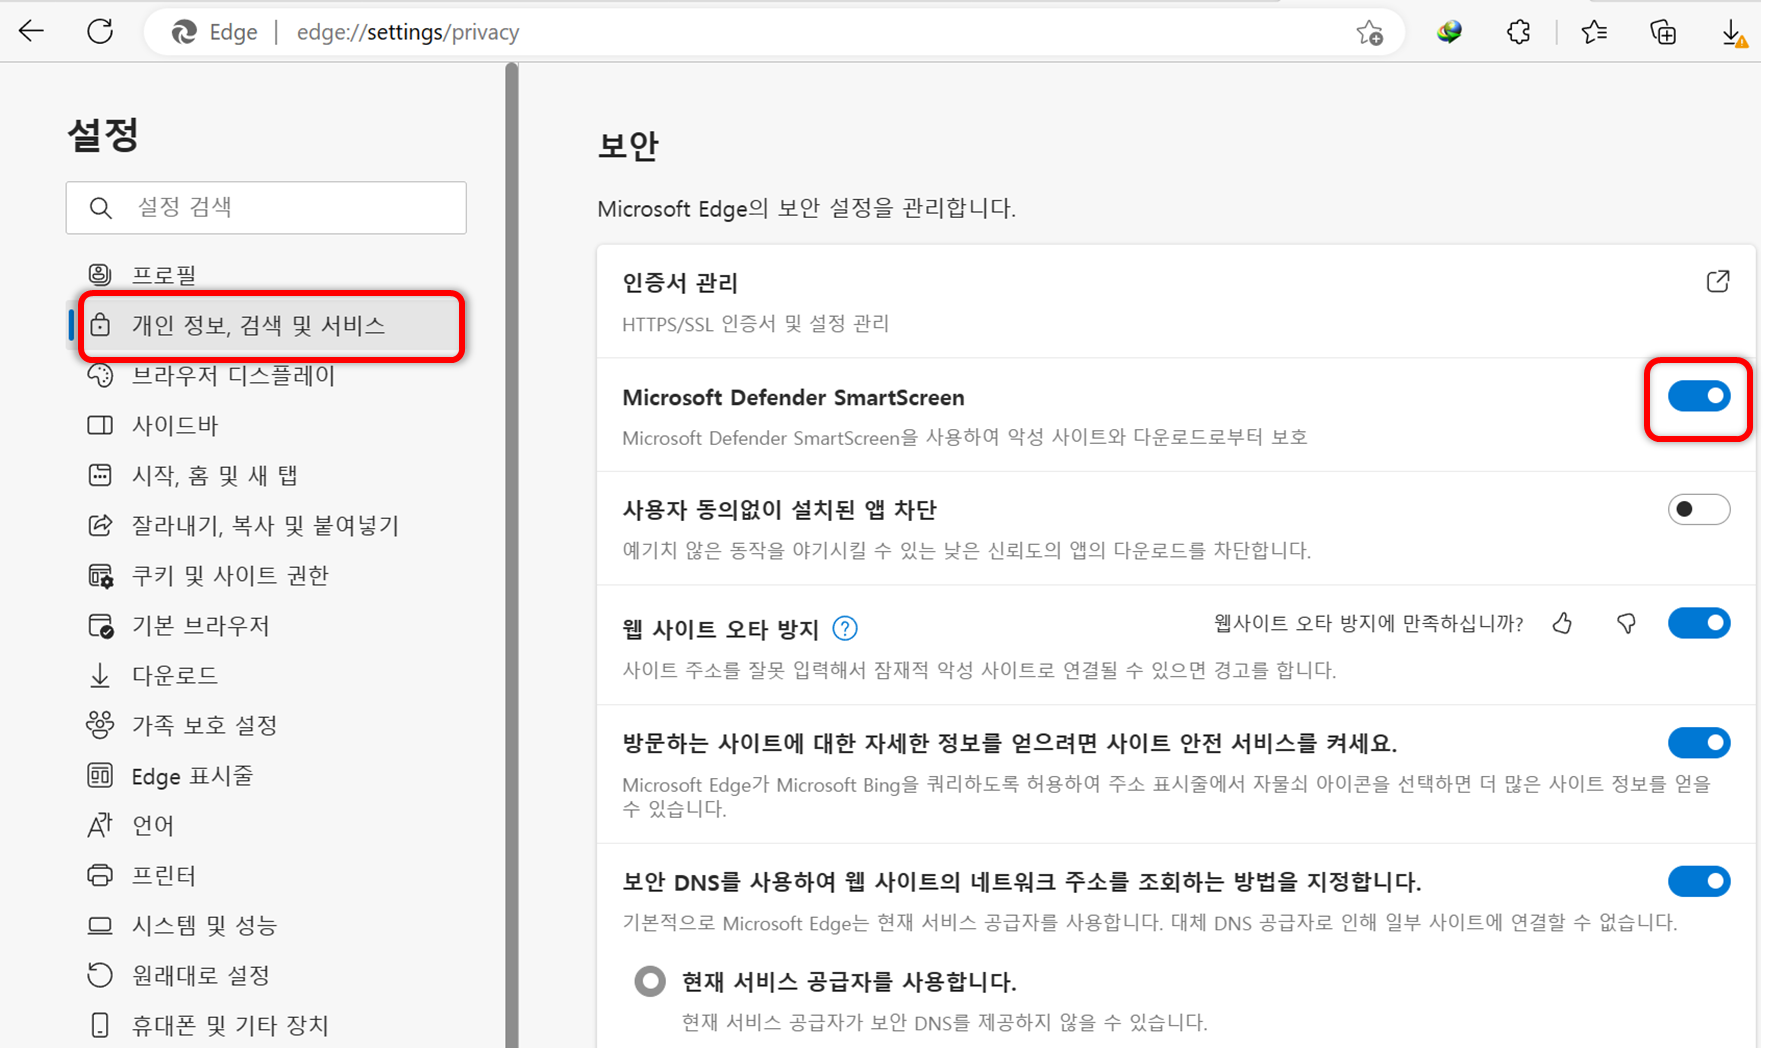Click text '웹사이트 오타 방지에 만족하십니까?'
Viewport: 1765px width, 1048px height.
pyautogui.click(x=1369, y=623)
